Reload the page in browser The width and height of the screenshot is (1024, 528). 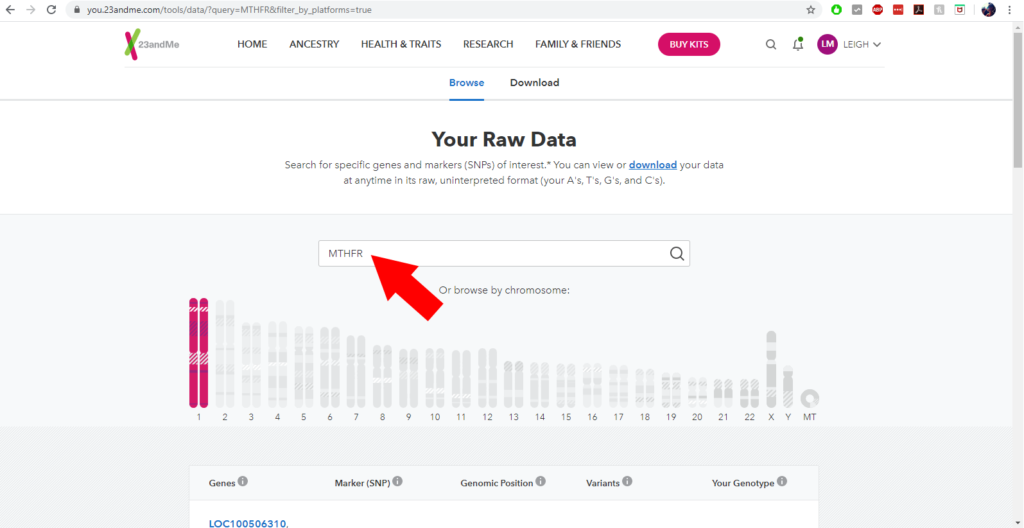(51, 10)
